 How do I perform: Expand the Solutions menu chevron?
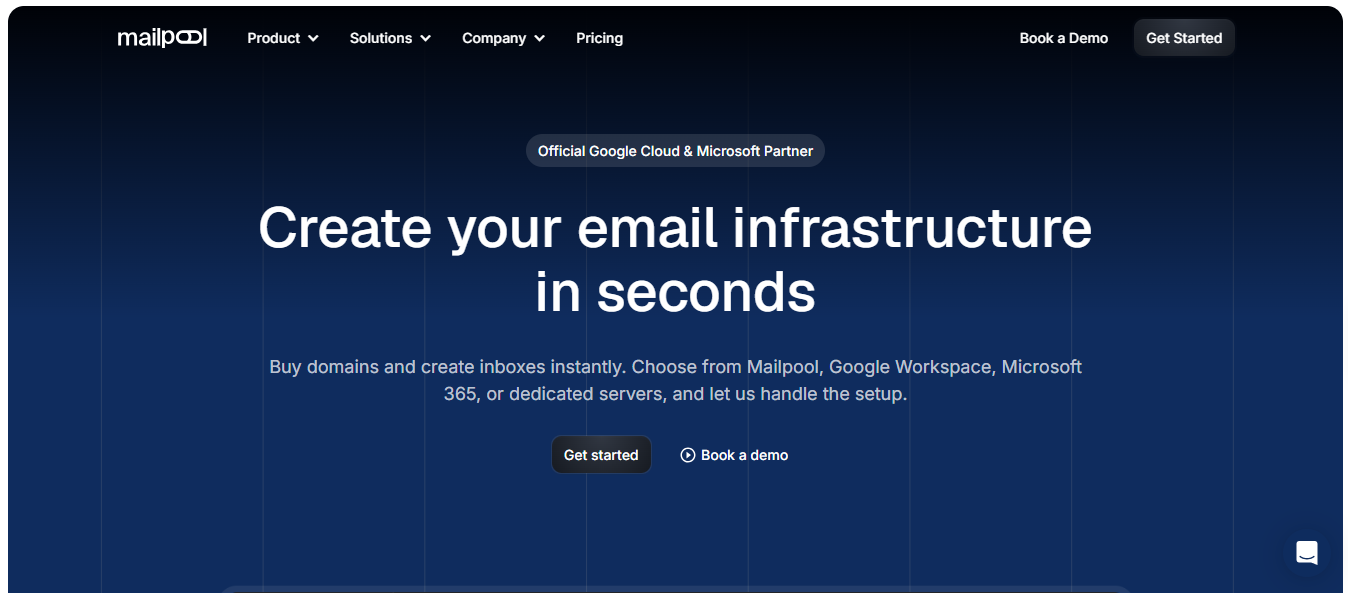tap(425, 38)
